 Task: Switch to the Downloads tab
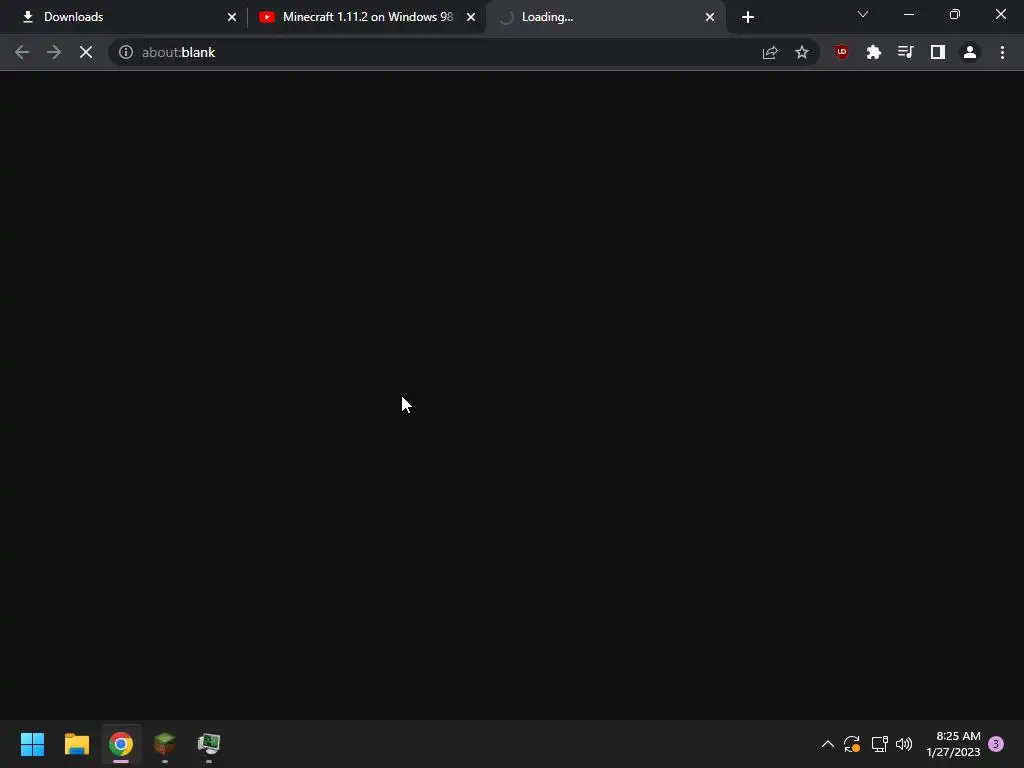(x=124, y=17)
